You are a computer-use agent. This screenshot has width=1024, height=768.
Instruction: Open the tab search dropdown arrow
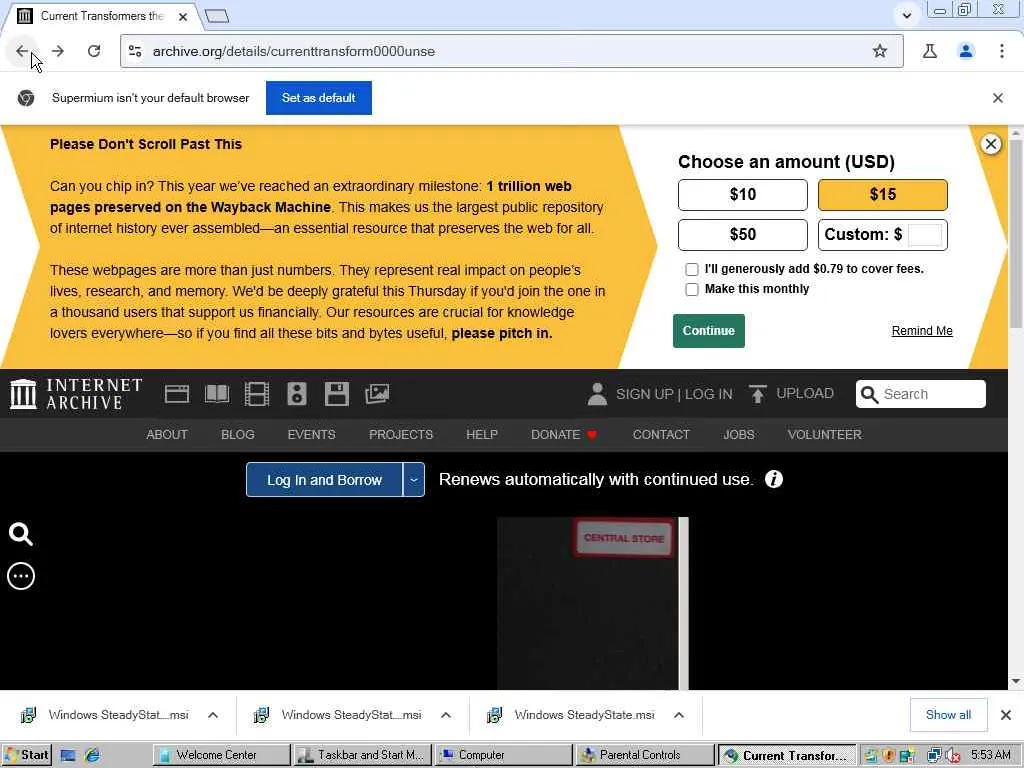coord(906,15)
